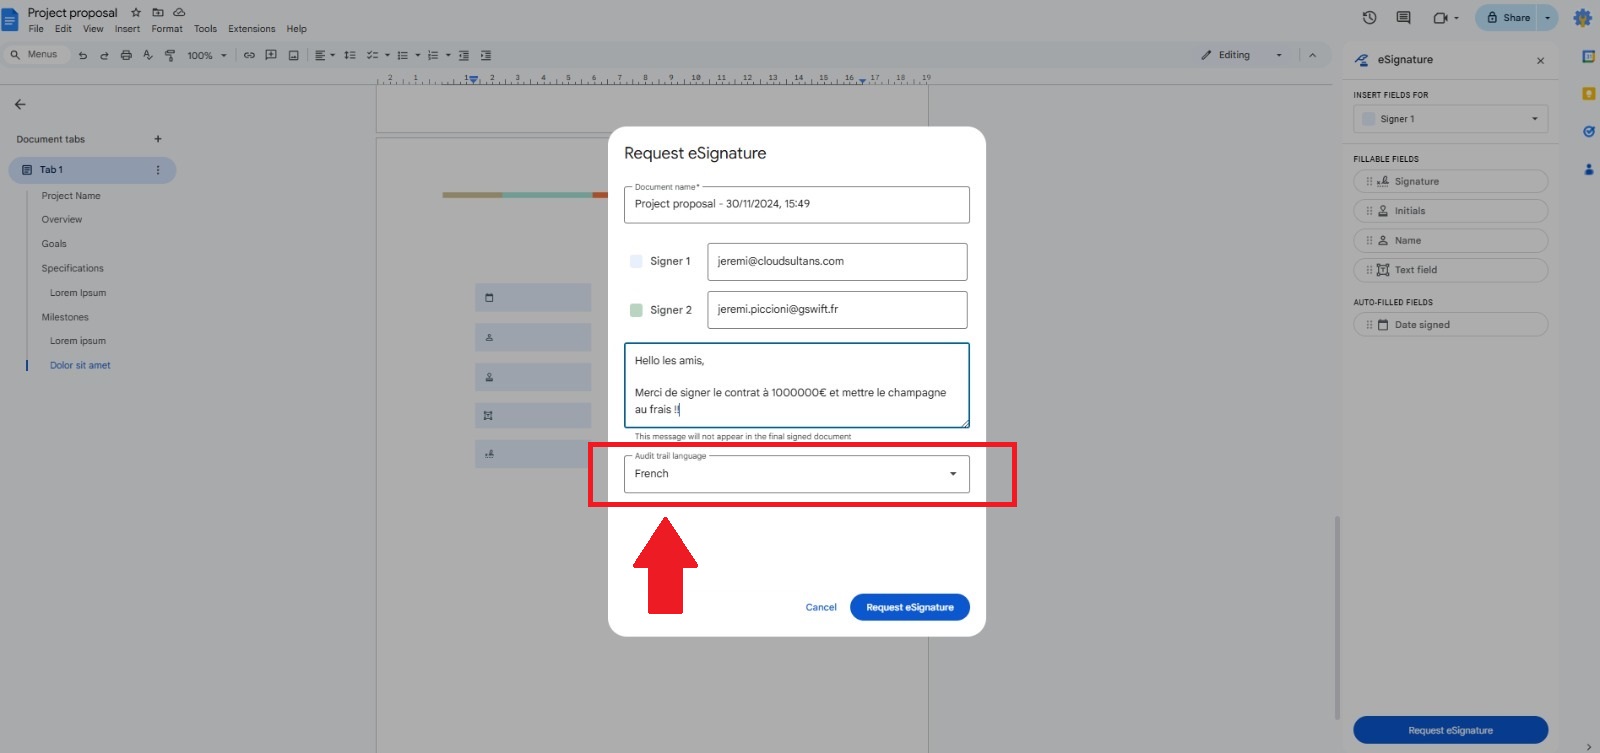The width and height of the screenshot is (1600, 753).
Task: Open the Audit trail language dropdown
Action: (x=796, y=474)
